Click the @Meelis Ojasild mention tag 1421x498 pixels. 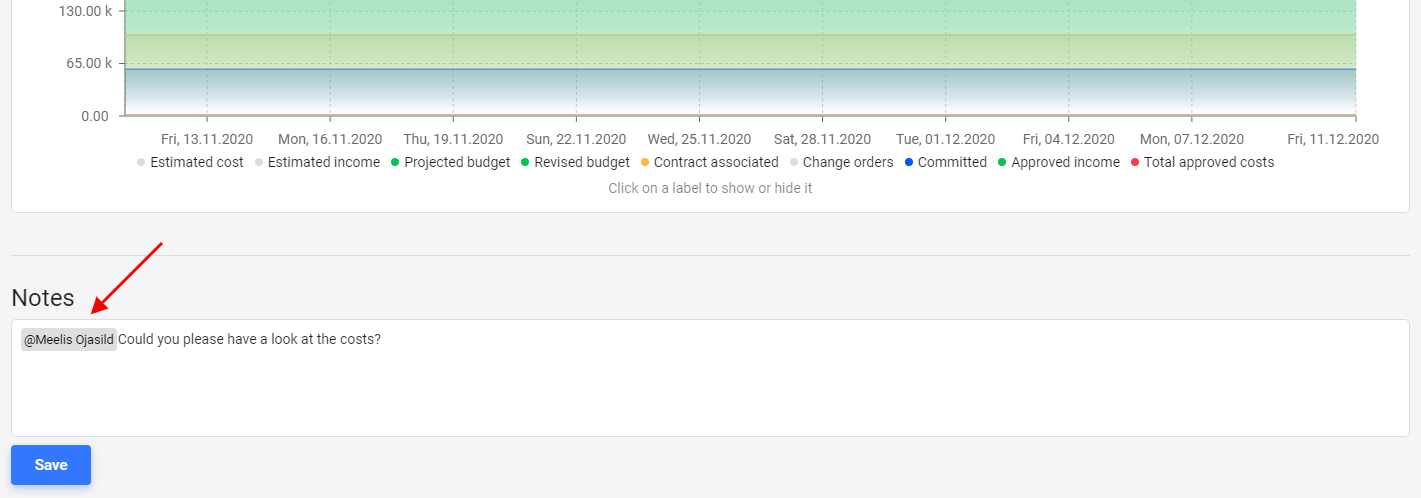pos(69,339)
